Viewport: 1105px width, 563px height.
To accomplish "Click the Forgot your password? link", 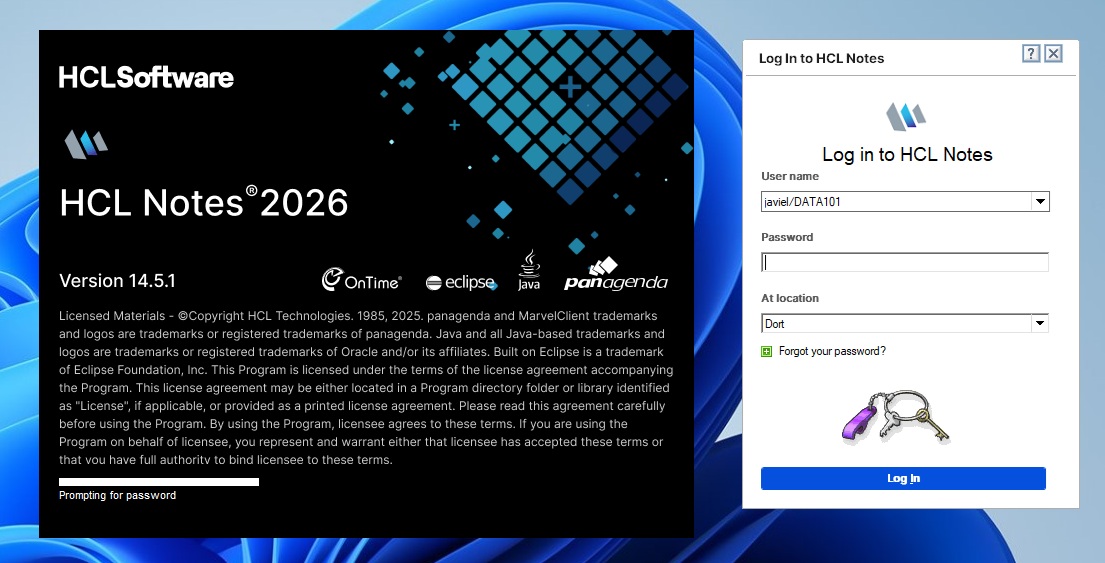I will [832, 351].
